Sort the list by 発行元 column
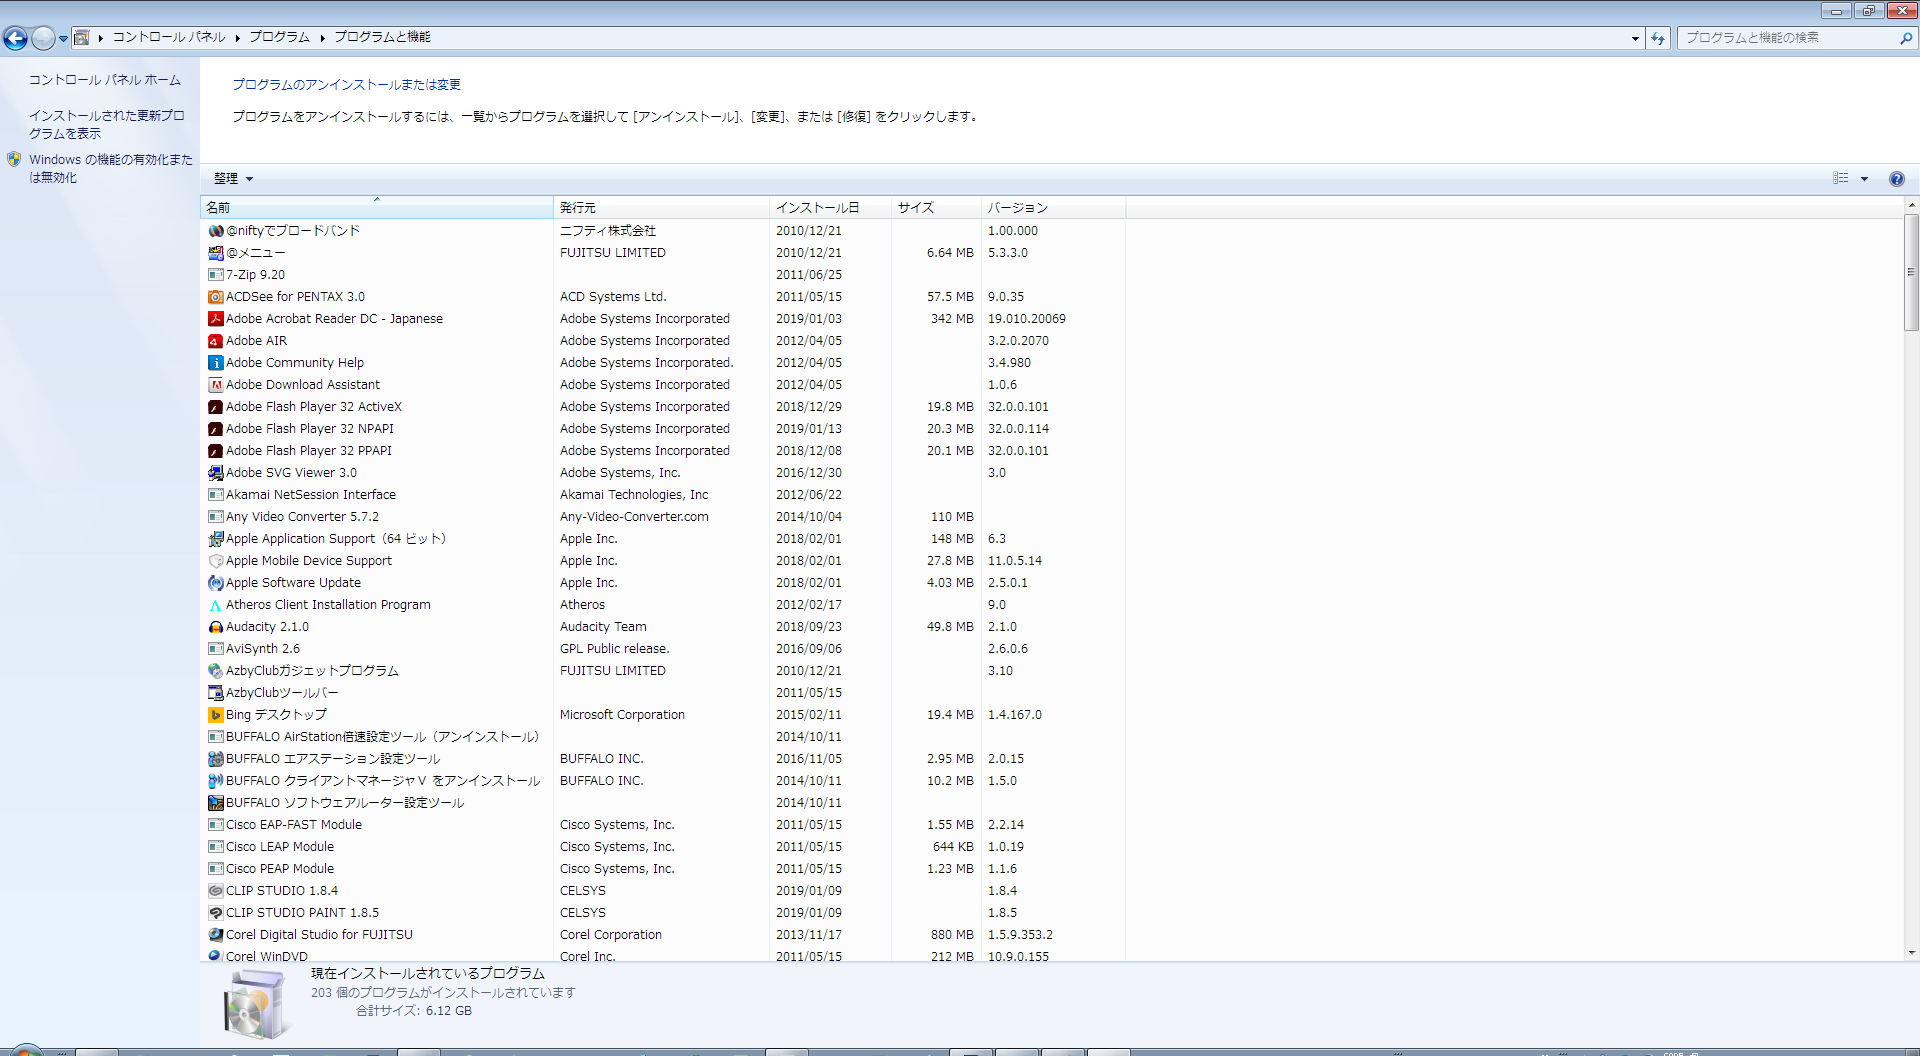 pyautogui.click(x=661, y=208)
